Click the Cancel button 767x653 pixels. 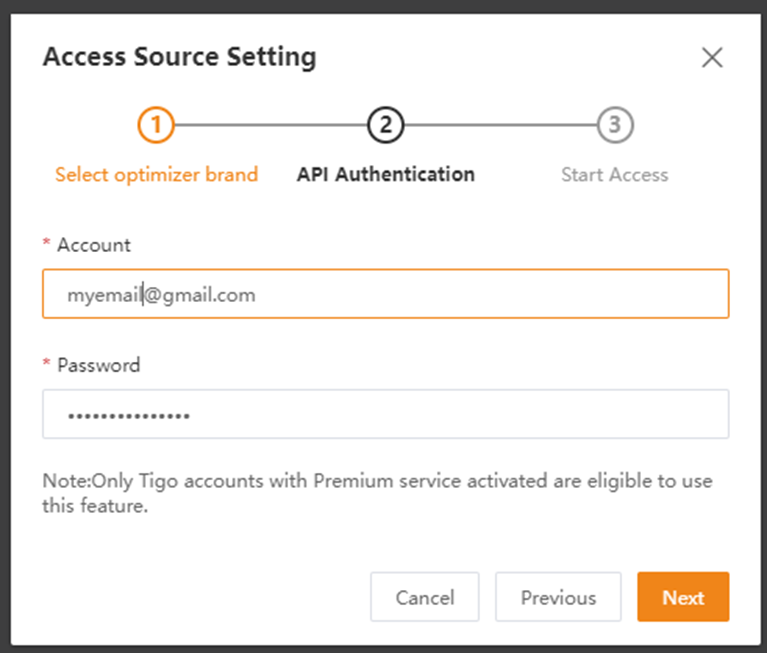point(425,597)
